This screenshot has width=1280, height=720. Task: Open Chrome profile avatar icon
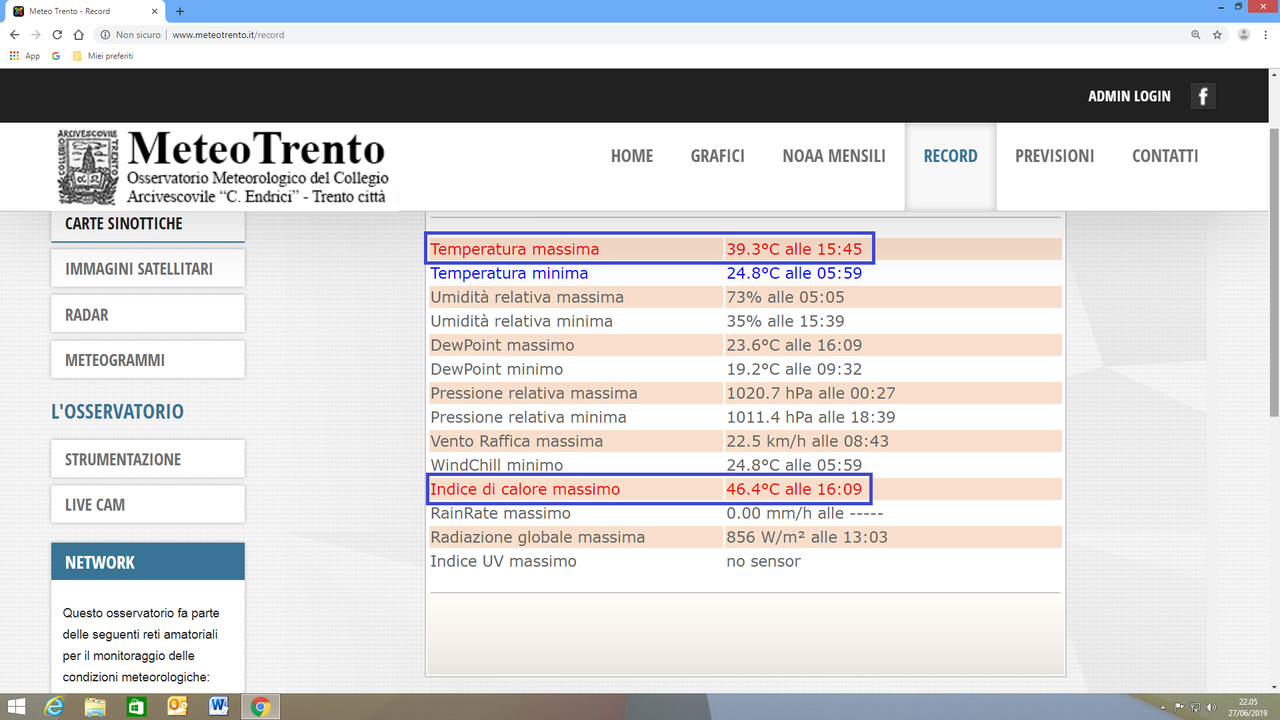click(1243, 34)
